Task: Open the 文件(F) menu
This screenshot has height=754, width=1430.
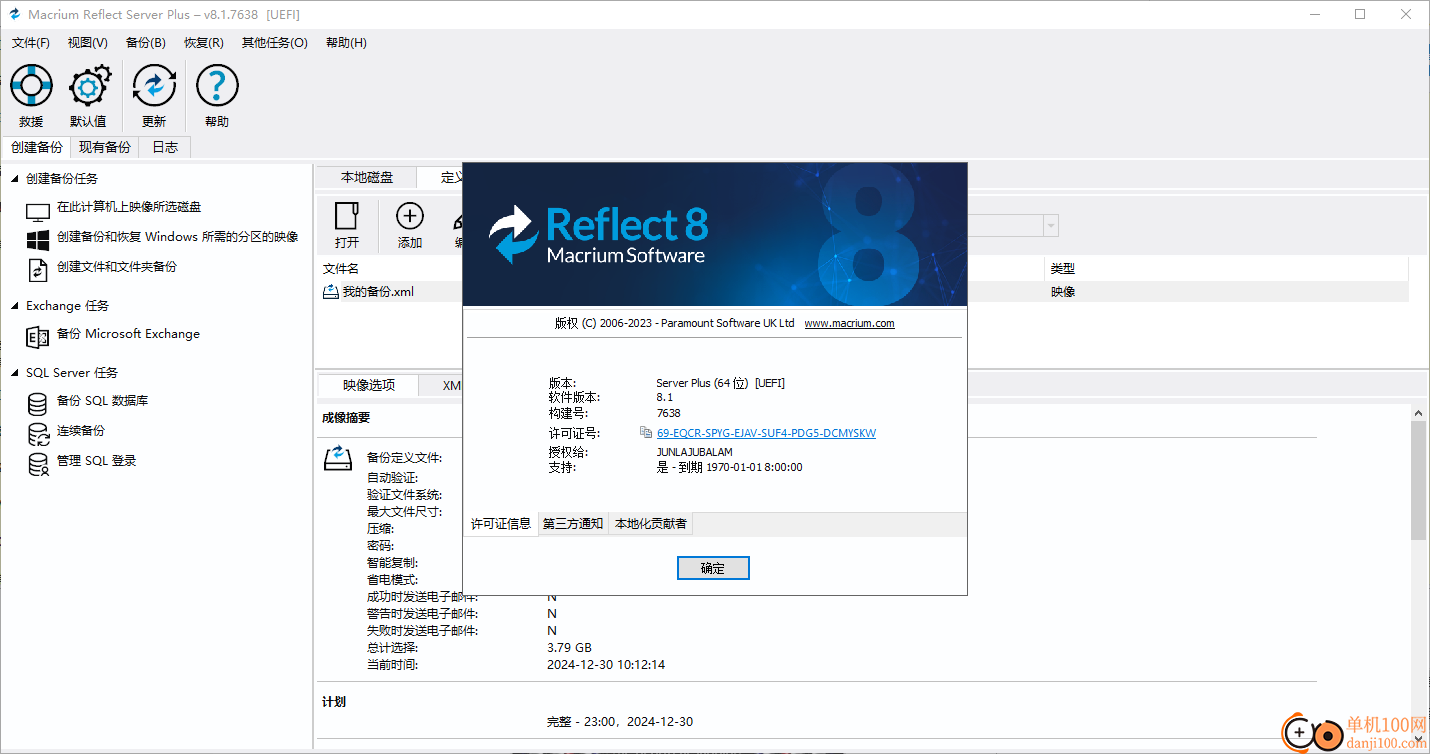Action: (31, 43)
